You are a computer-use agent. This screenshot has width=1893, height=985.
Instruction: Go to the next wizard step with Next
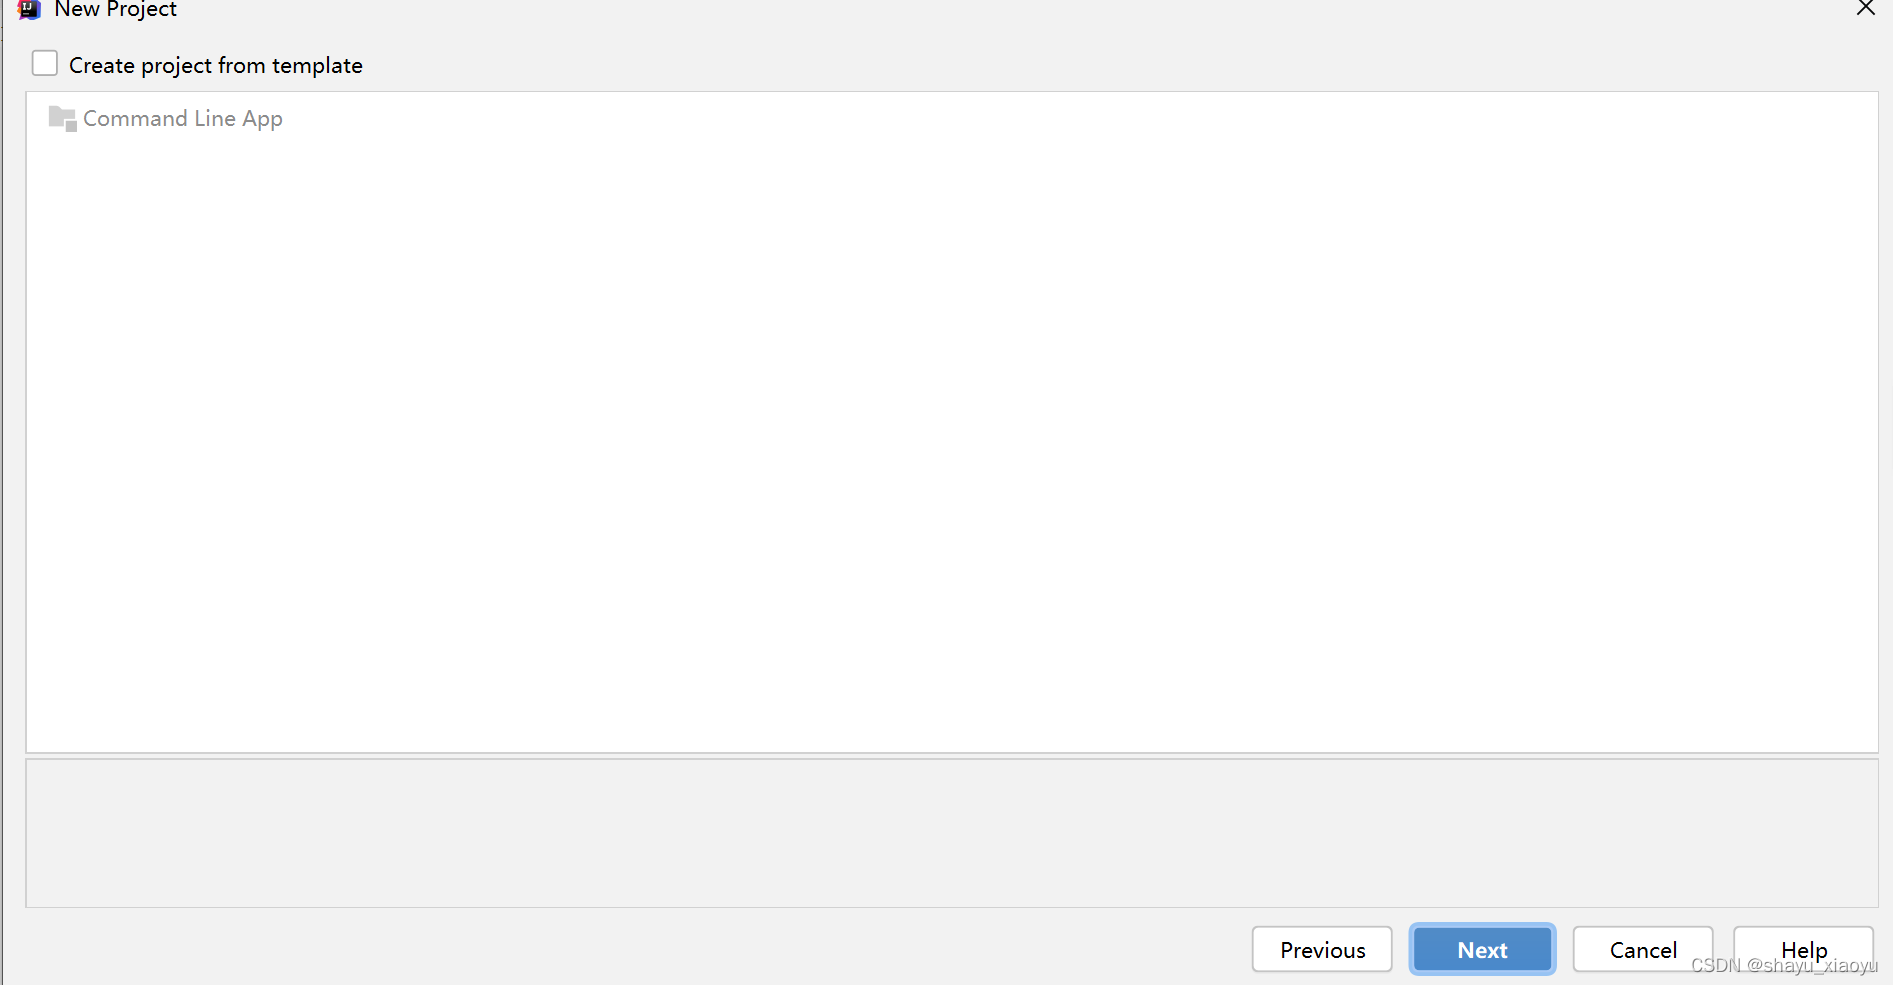[x=1482, y=949]
